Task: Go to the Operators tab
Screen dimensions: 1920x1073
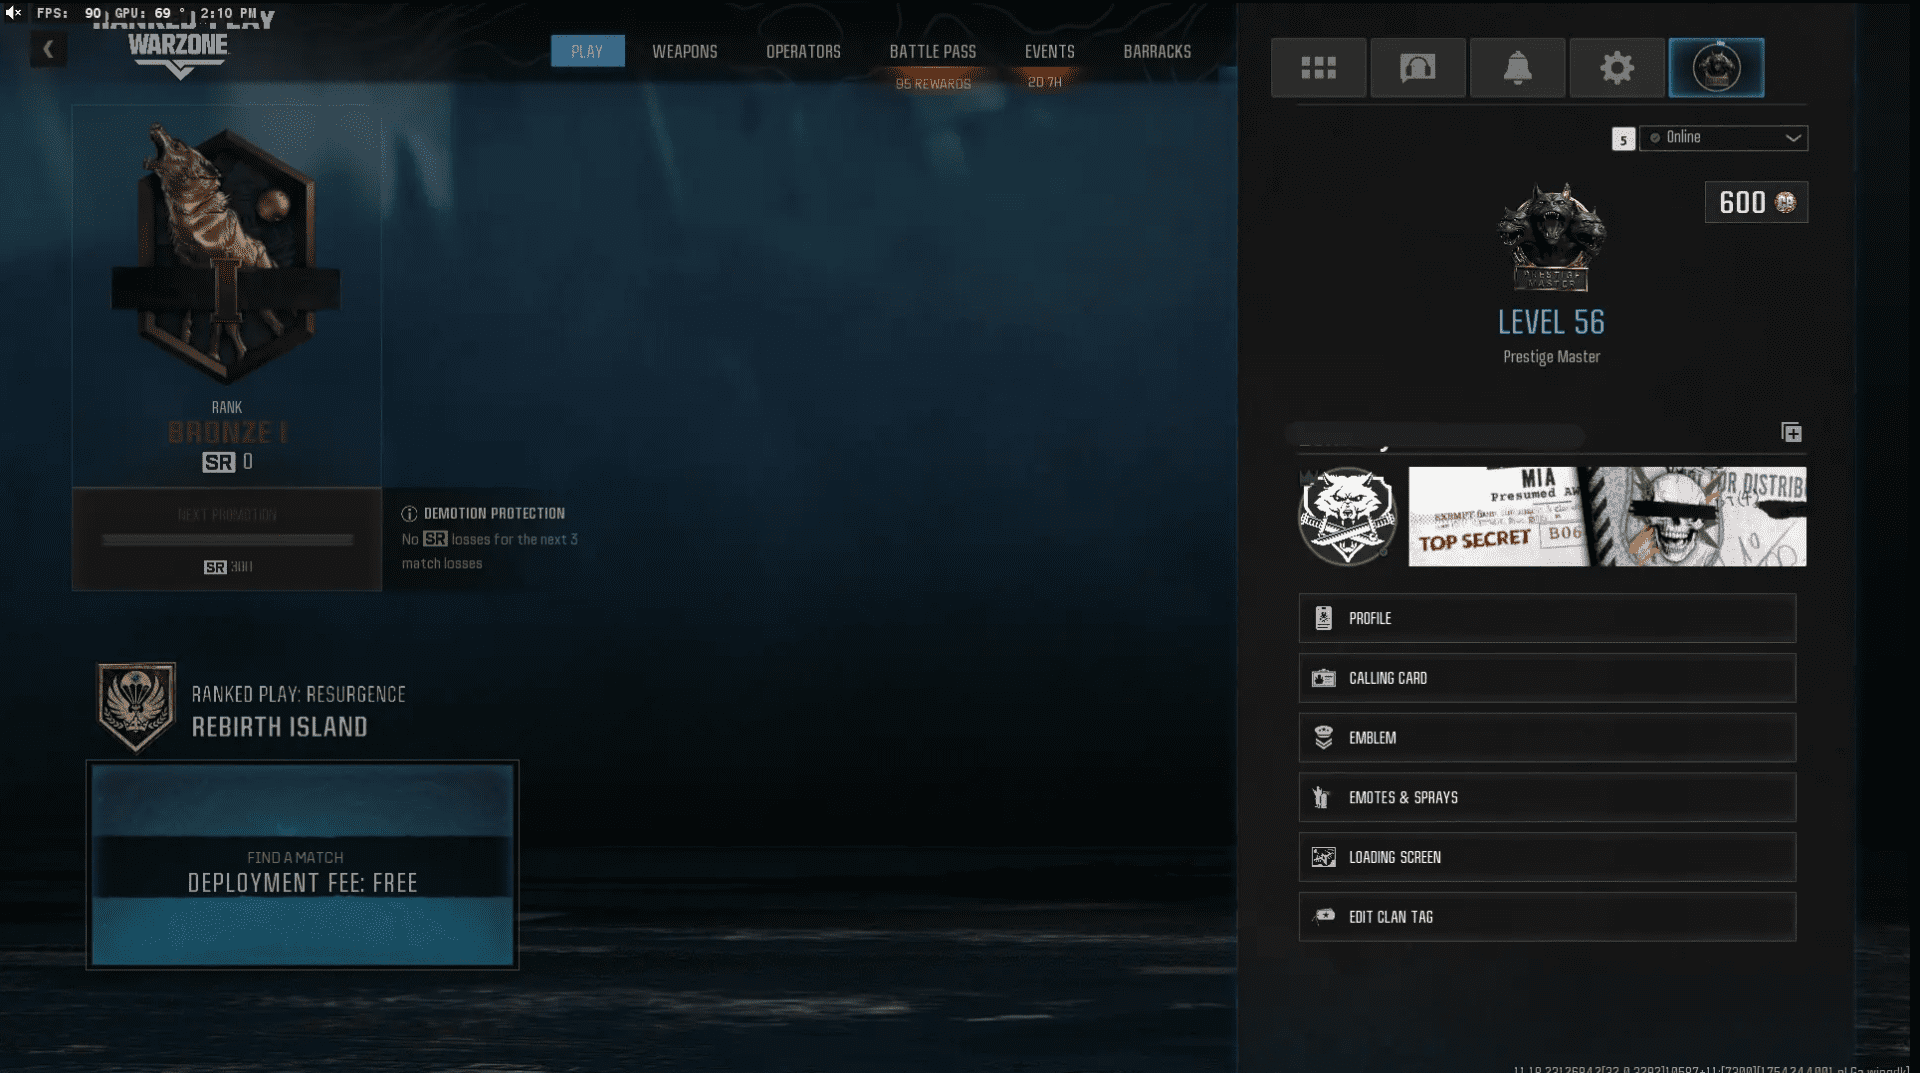Action: pos(803,51)
